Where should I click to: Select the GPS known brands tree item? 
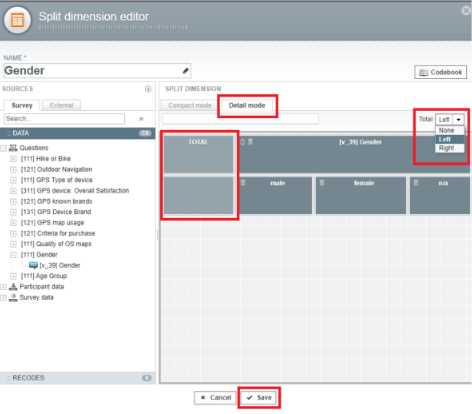[x=56, y=202]
